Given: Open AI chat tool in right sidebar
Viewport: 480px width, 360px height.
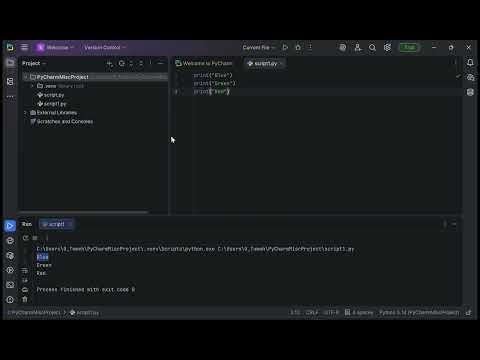Looking at the screenshot, I should click(x=470, y=77).
